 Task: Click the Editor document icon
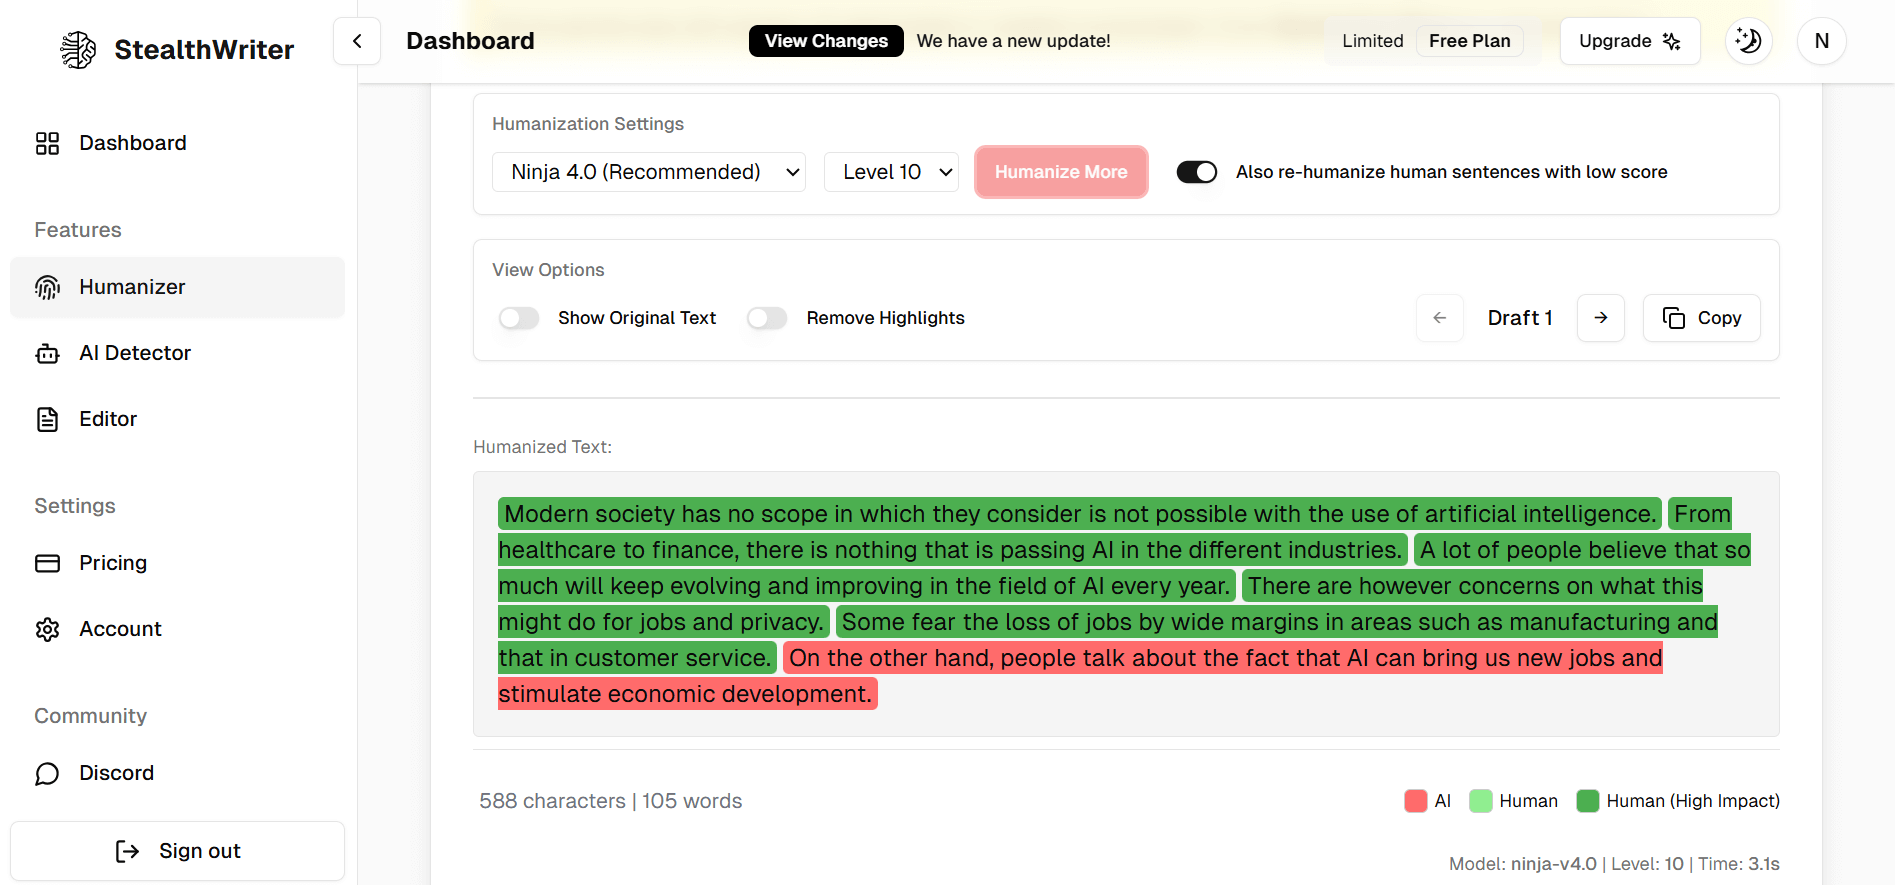pos(47,419)
